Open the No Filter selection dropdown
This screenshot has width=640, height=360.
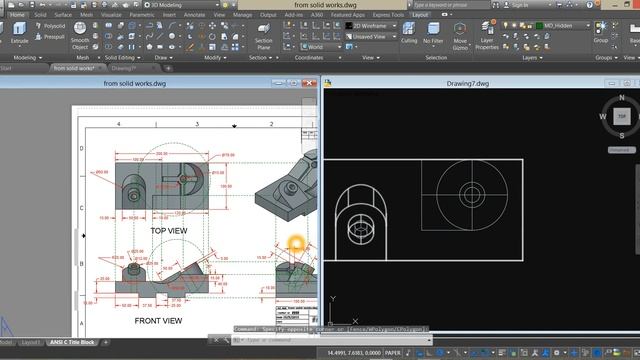point(433,33)
